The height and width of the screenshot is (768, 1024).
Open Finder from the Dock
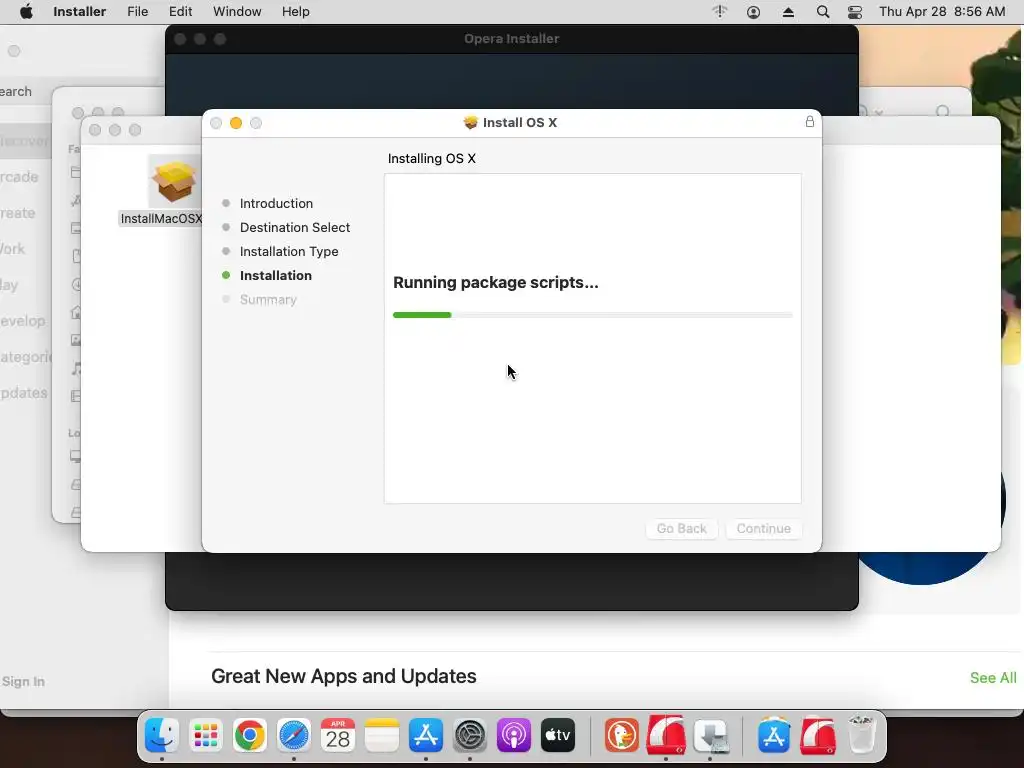tap(161, 735)
